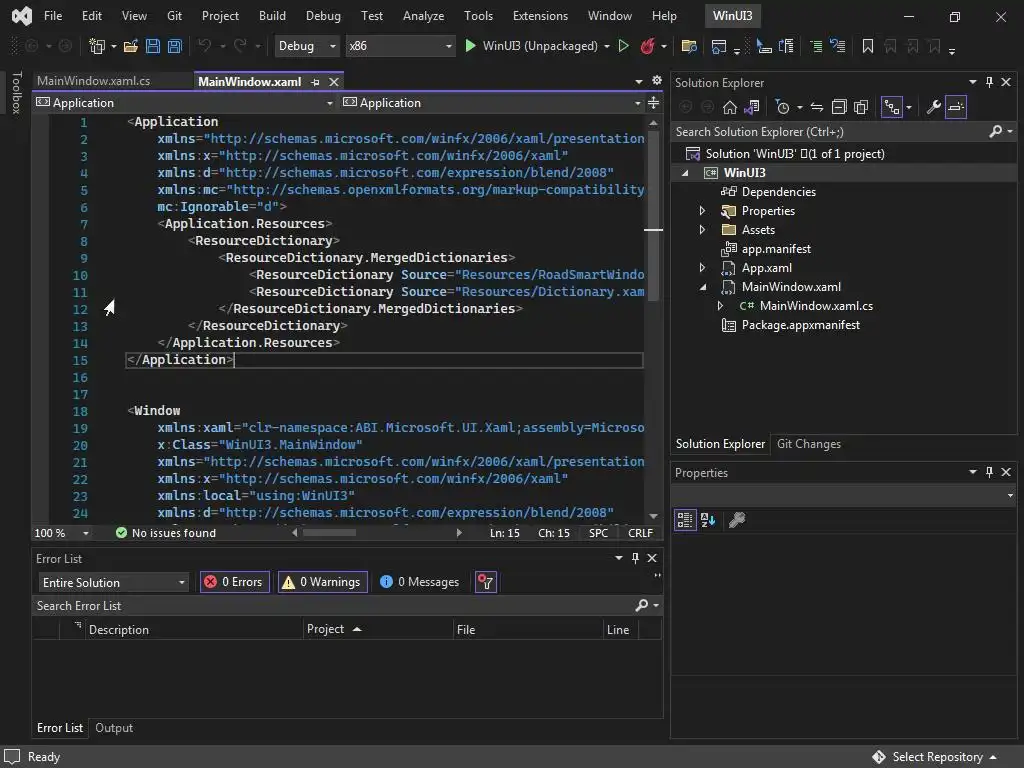Click the bookmark icon in toolbar

coord(867,46)
